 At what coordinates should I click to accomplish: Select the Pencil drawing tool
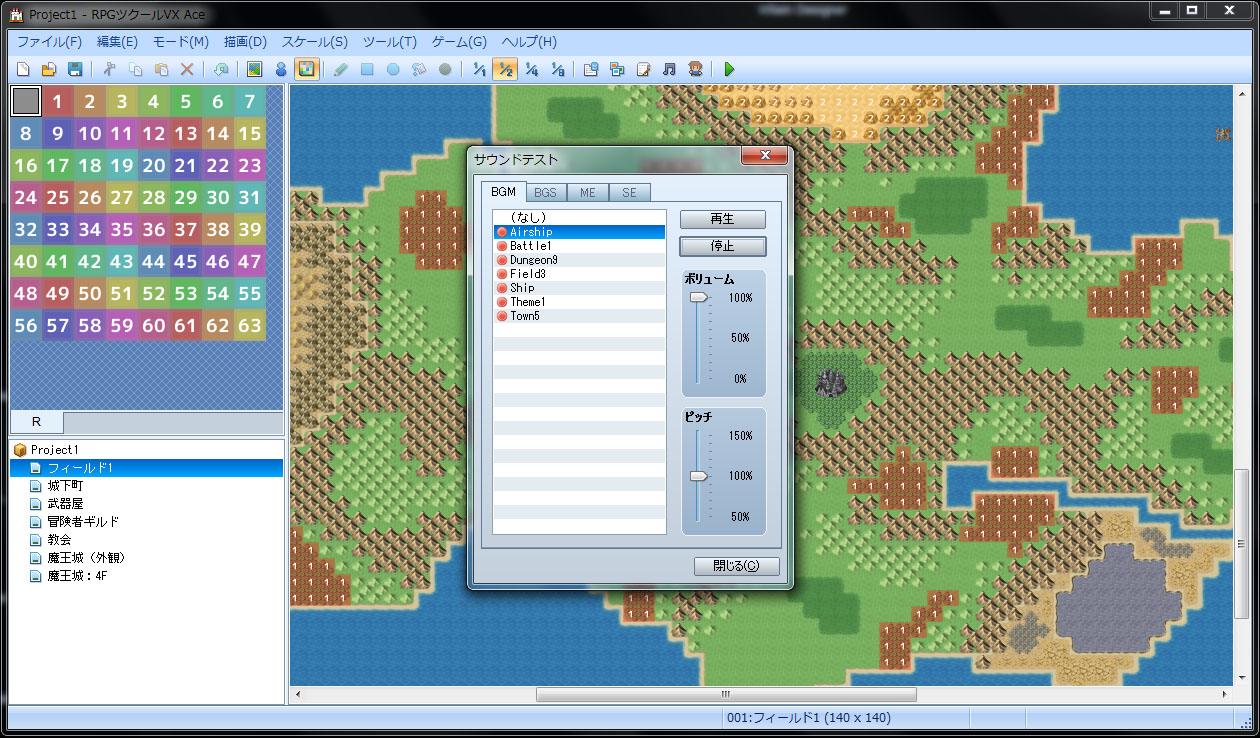(341, 70)
